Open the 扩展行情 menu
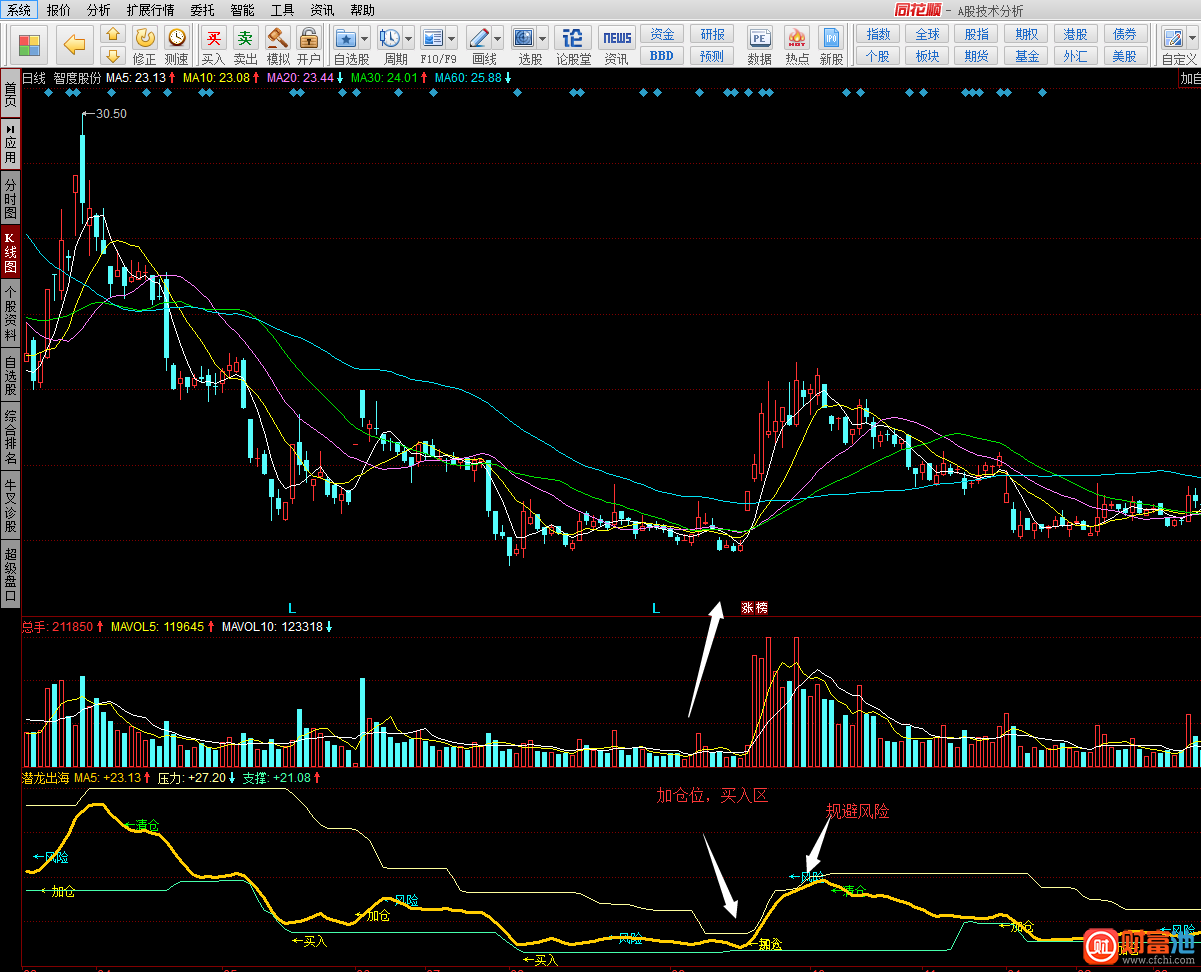Screen dimensions: 1201x972 click(150, 10)
